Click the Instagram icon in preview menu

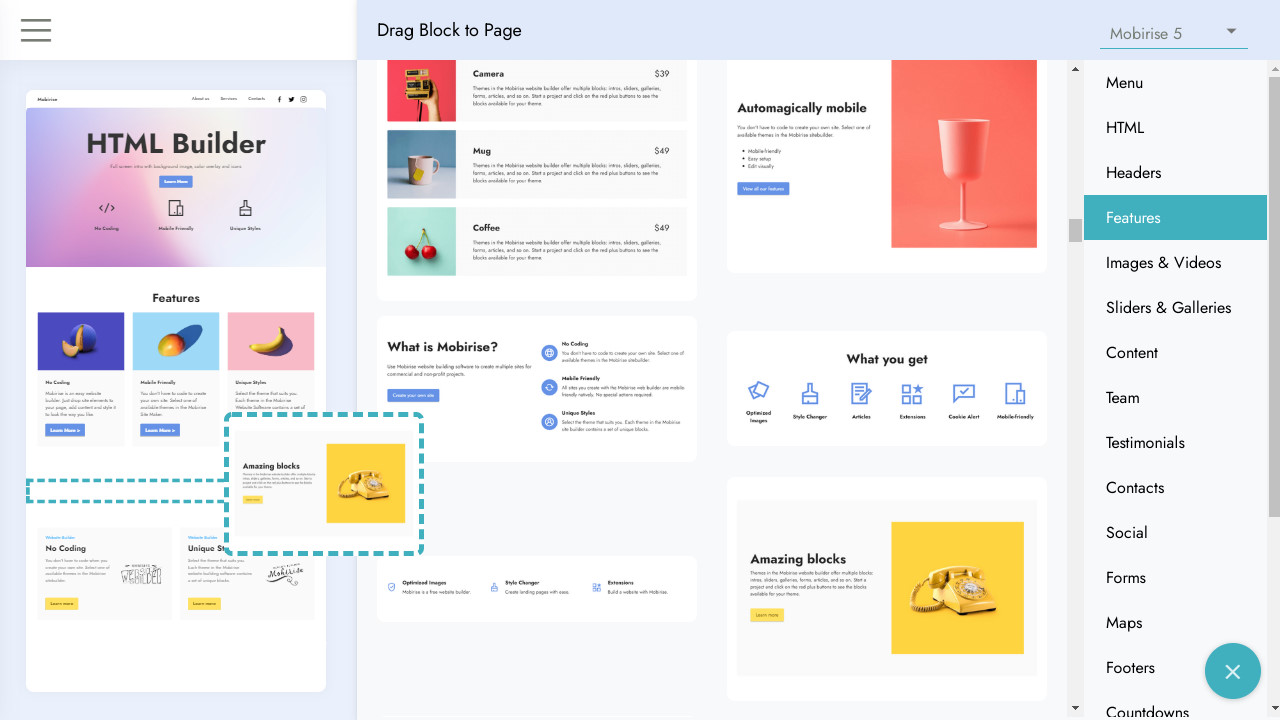[x=304, y=99]
